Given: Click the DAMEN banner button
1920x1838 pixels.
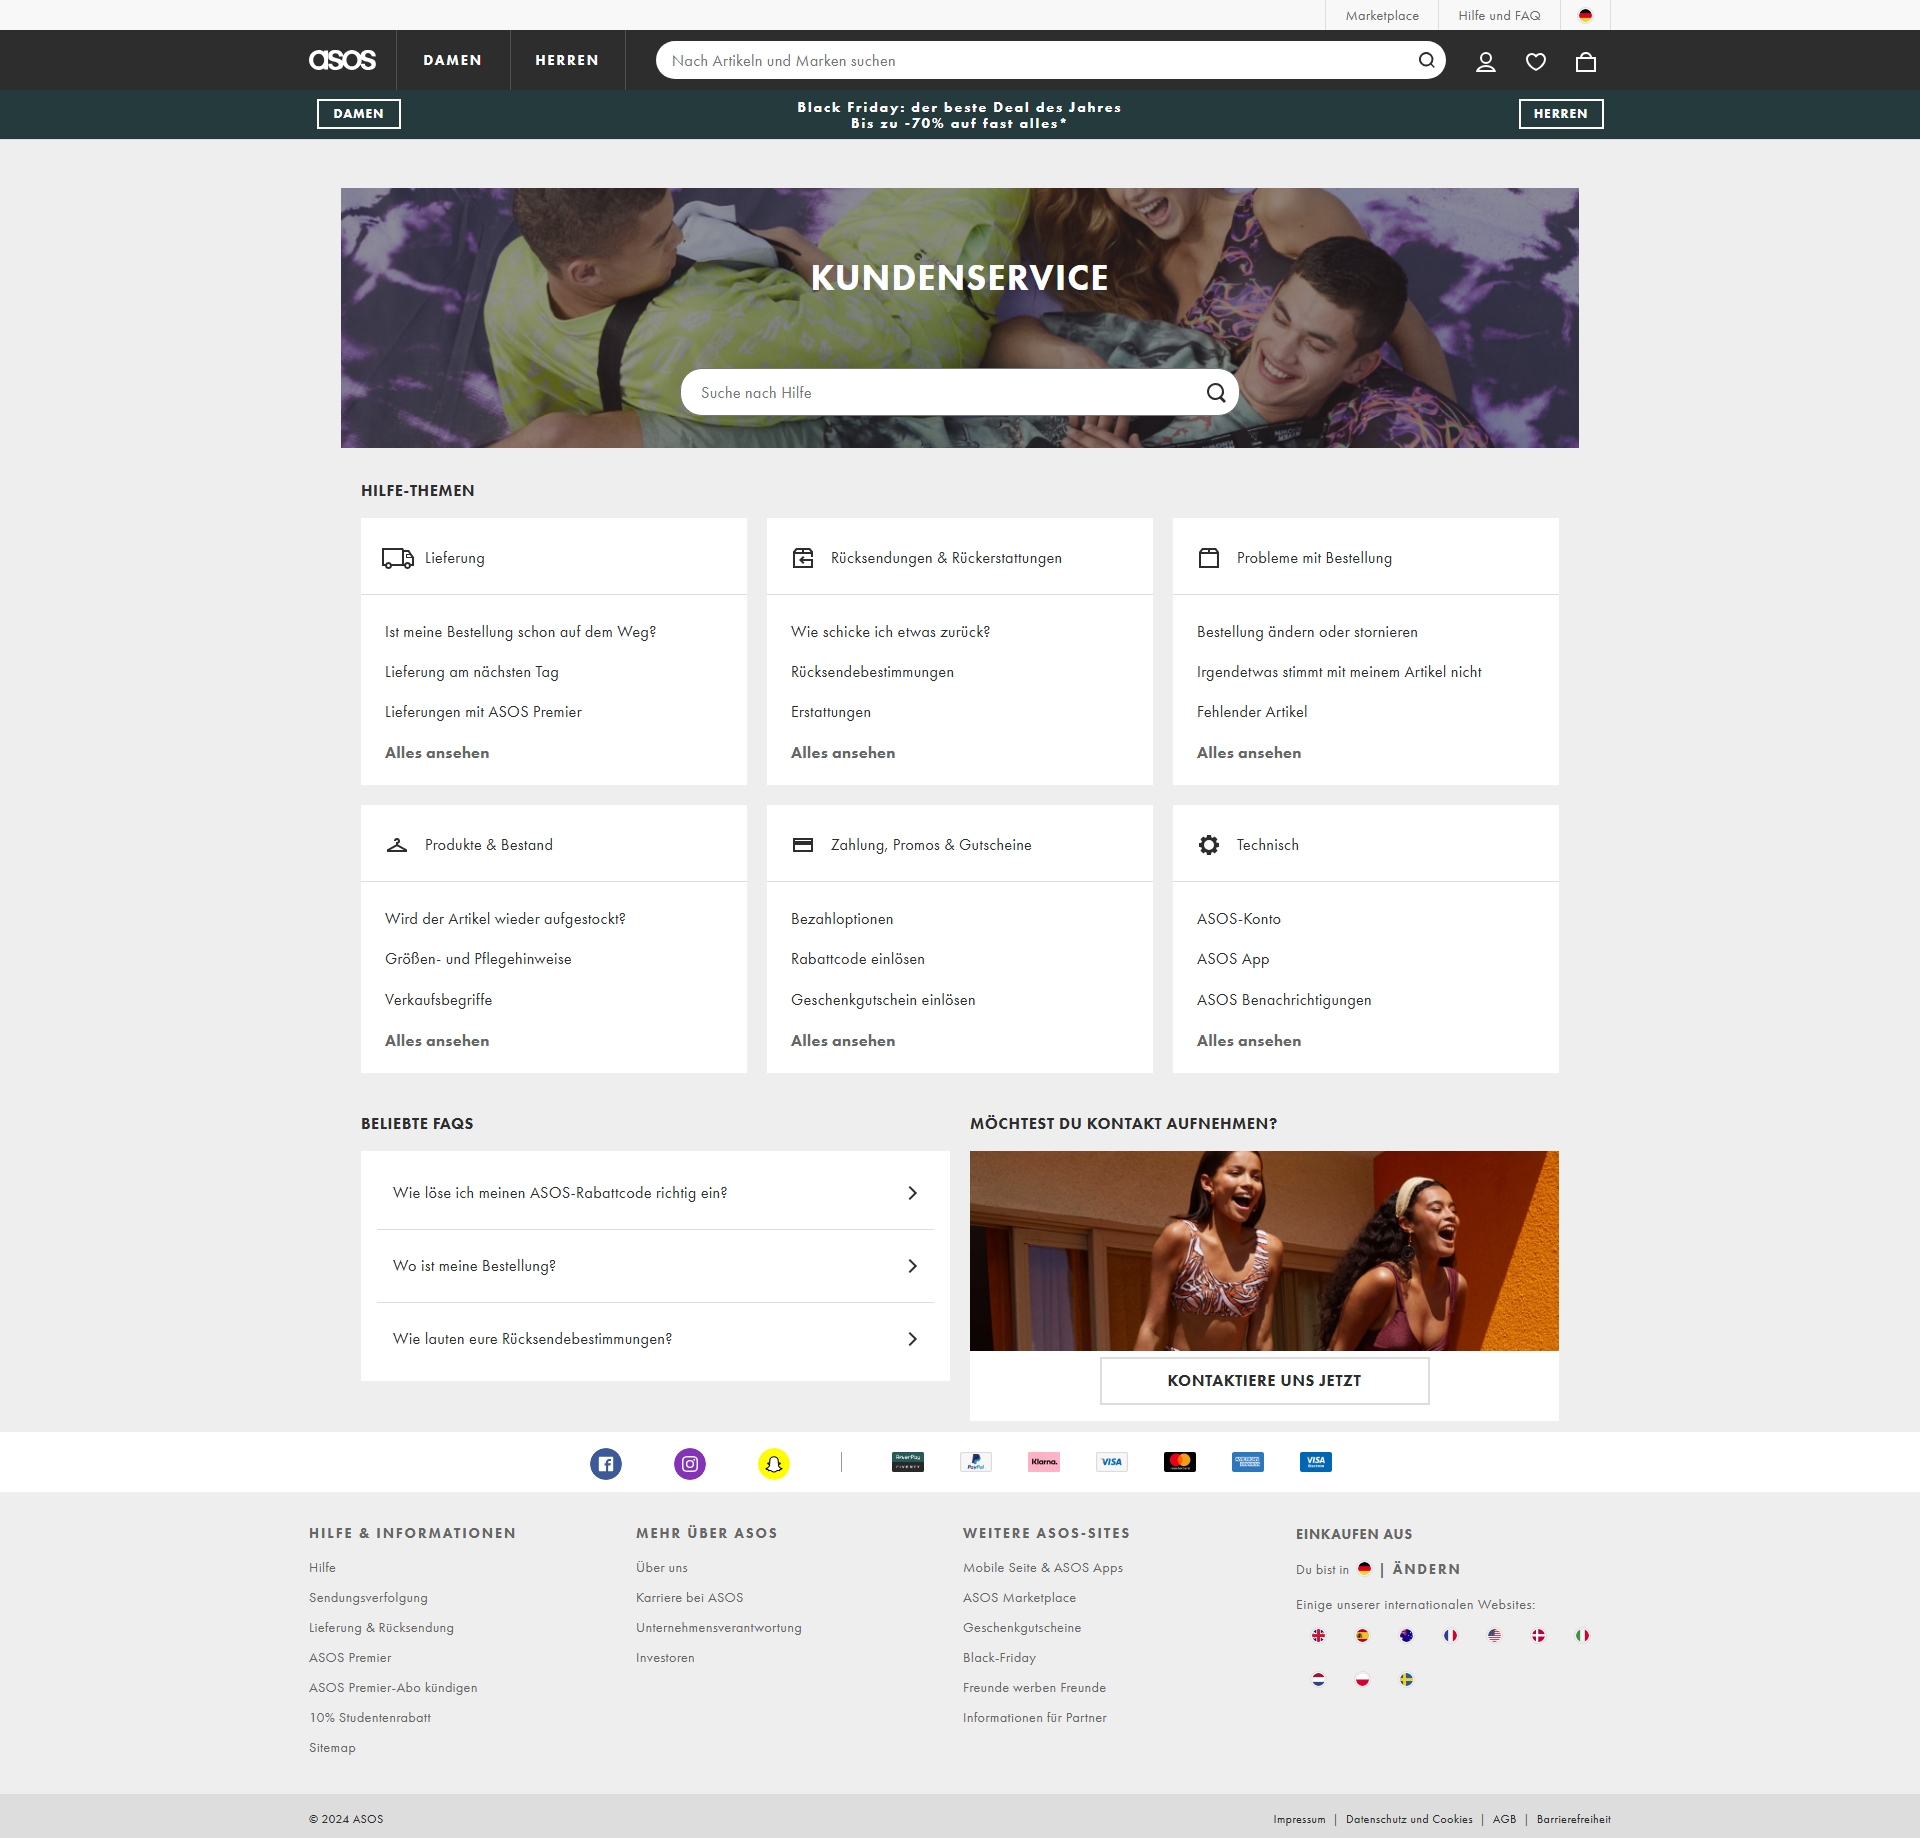Looking at the screenshot, I should pyautogui.click(x=359, y=114).
